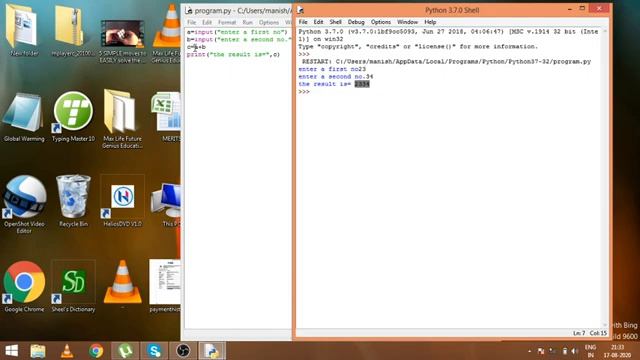This screenshot has height=360, width=640.
Task: Place cursor at the last shell prompt
Action: coord(304,92)
